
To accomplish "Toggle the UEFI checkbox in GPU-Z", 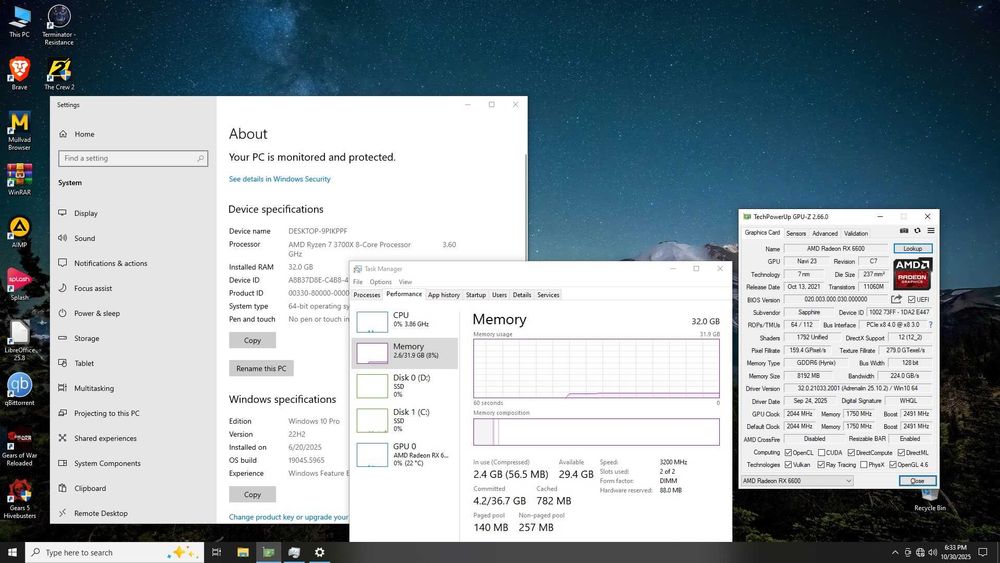I will 911,300.
